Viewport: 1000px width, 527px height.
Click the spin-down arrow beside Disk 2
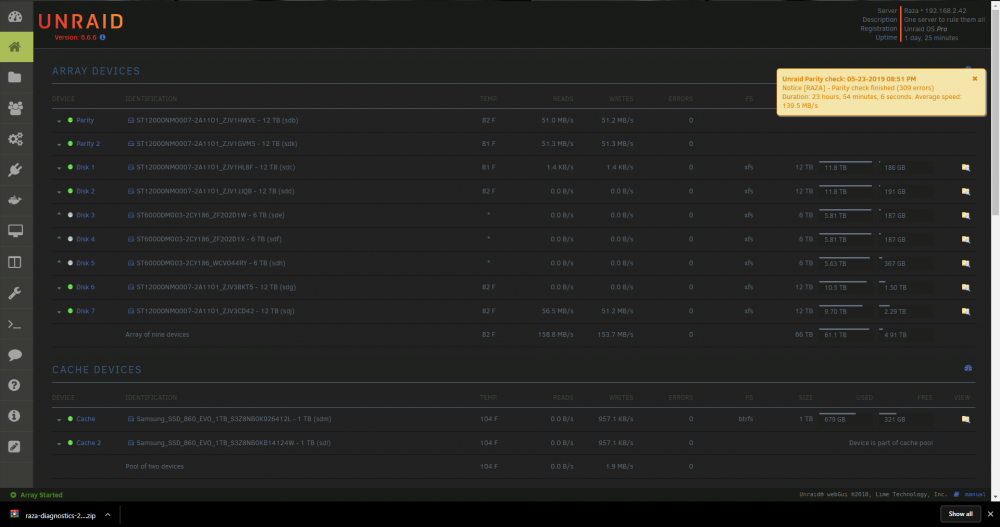point(59,191)
